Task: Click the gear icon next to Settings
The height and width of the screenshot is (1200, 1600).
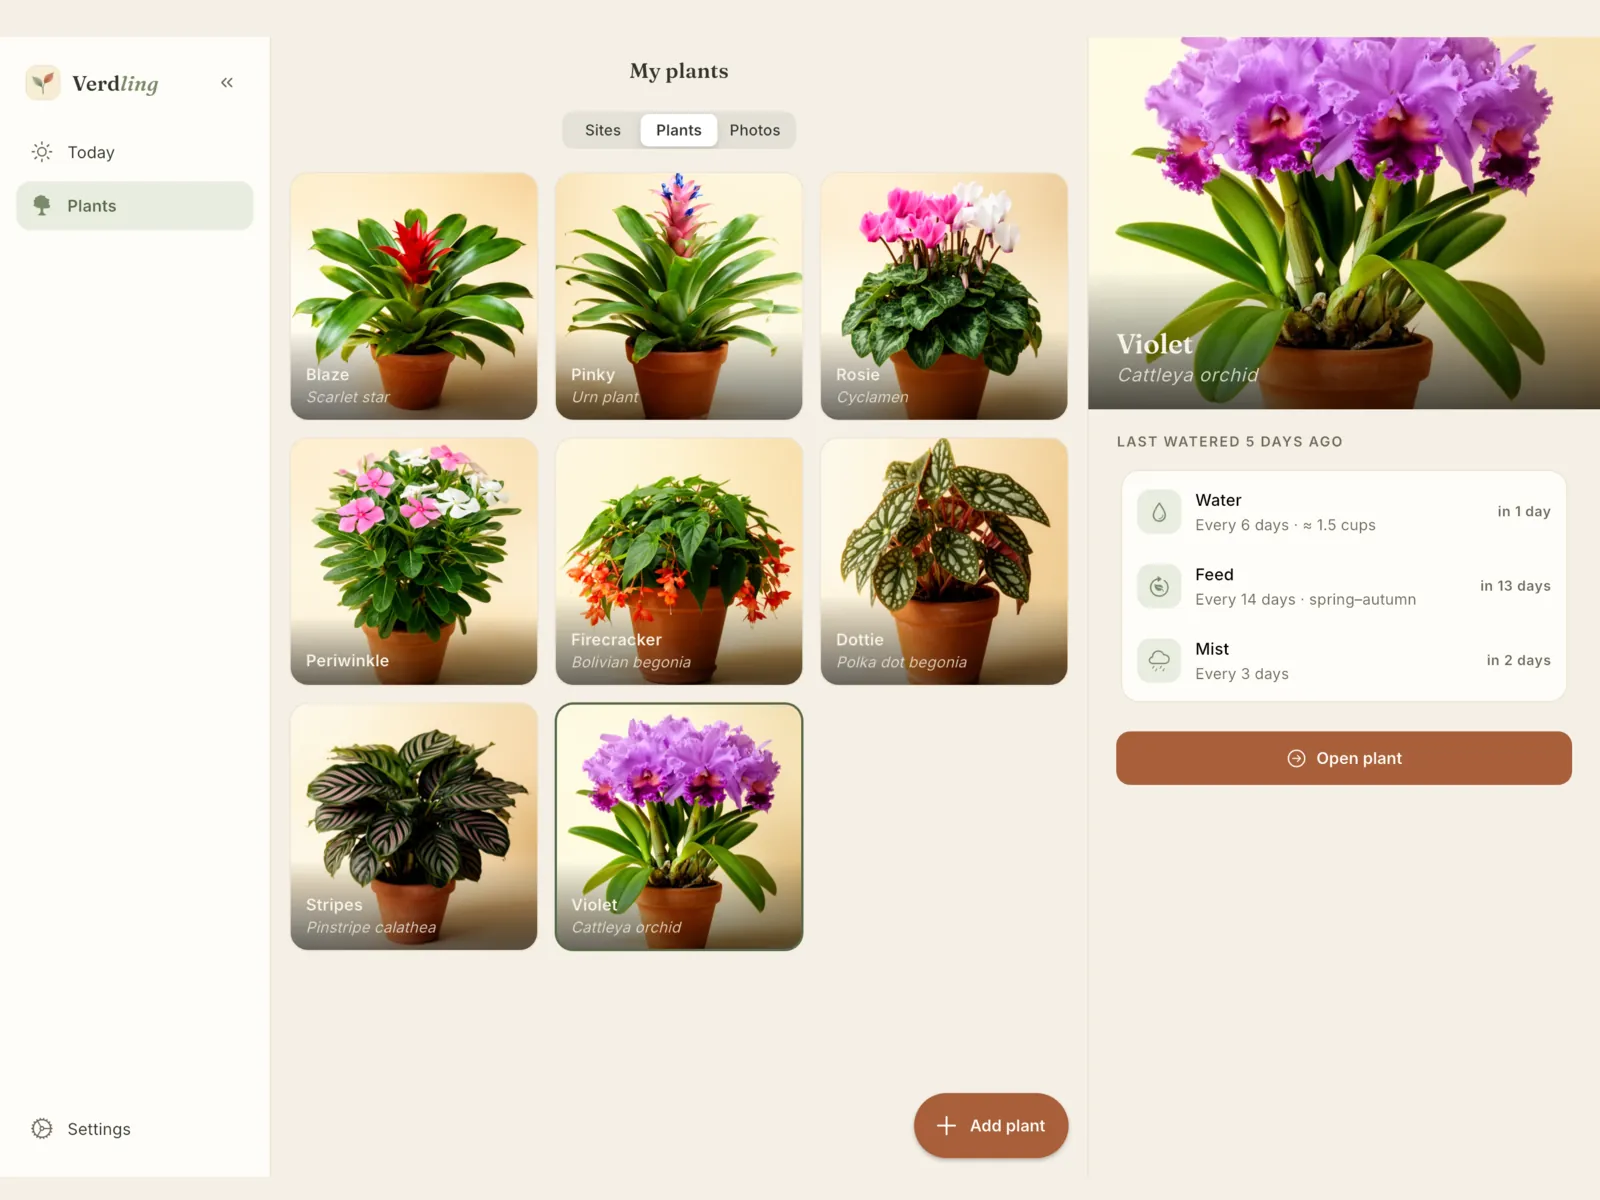Action: 42,1128
